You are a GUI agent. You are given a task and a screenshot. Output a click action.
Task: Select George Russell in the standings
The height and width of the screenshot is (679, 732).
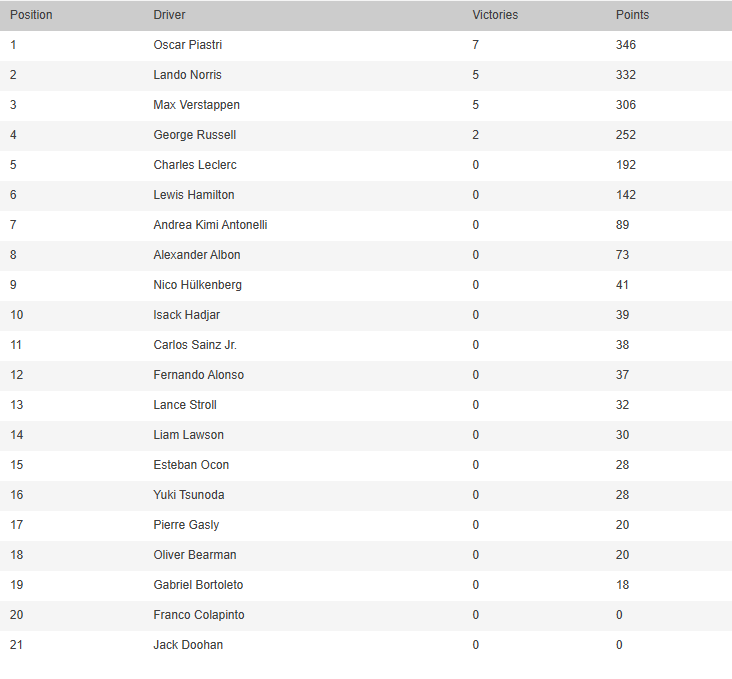point(194,135)
